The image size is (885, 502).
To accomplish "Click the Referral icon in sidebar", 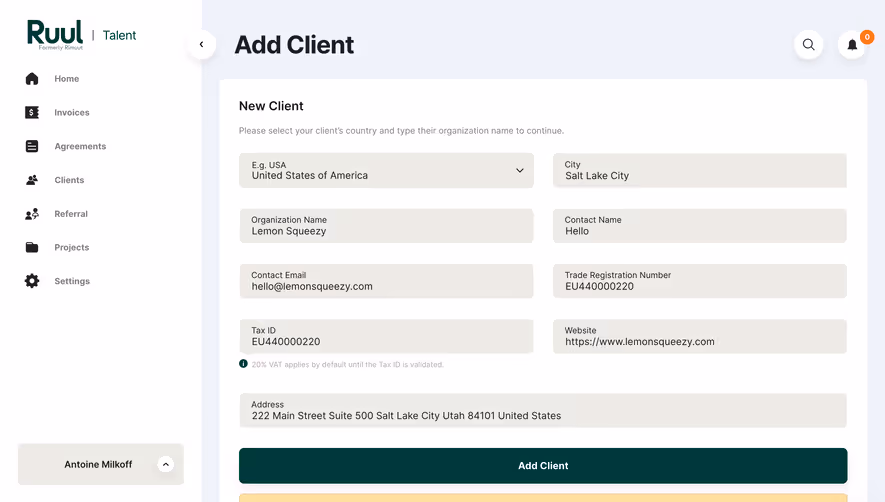I will 32,214.
